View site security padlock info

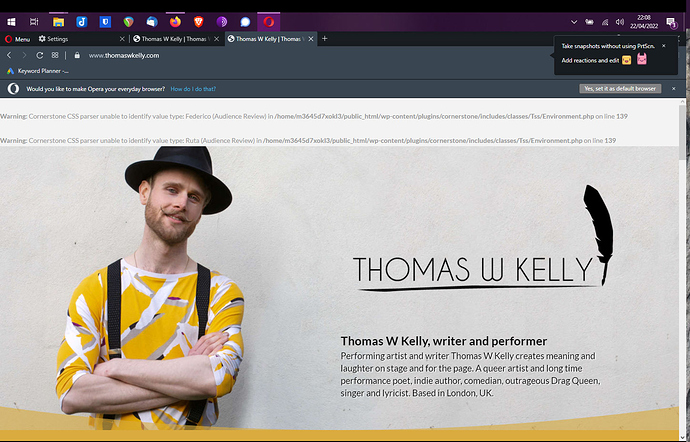point(77,55)
